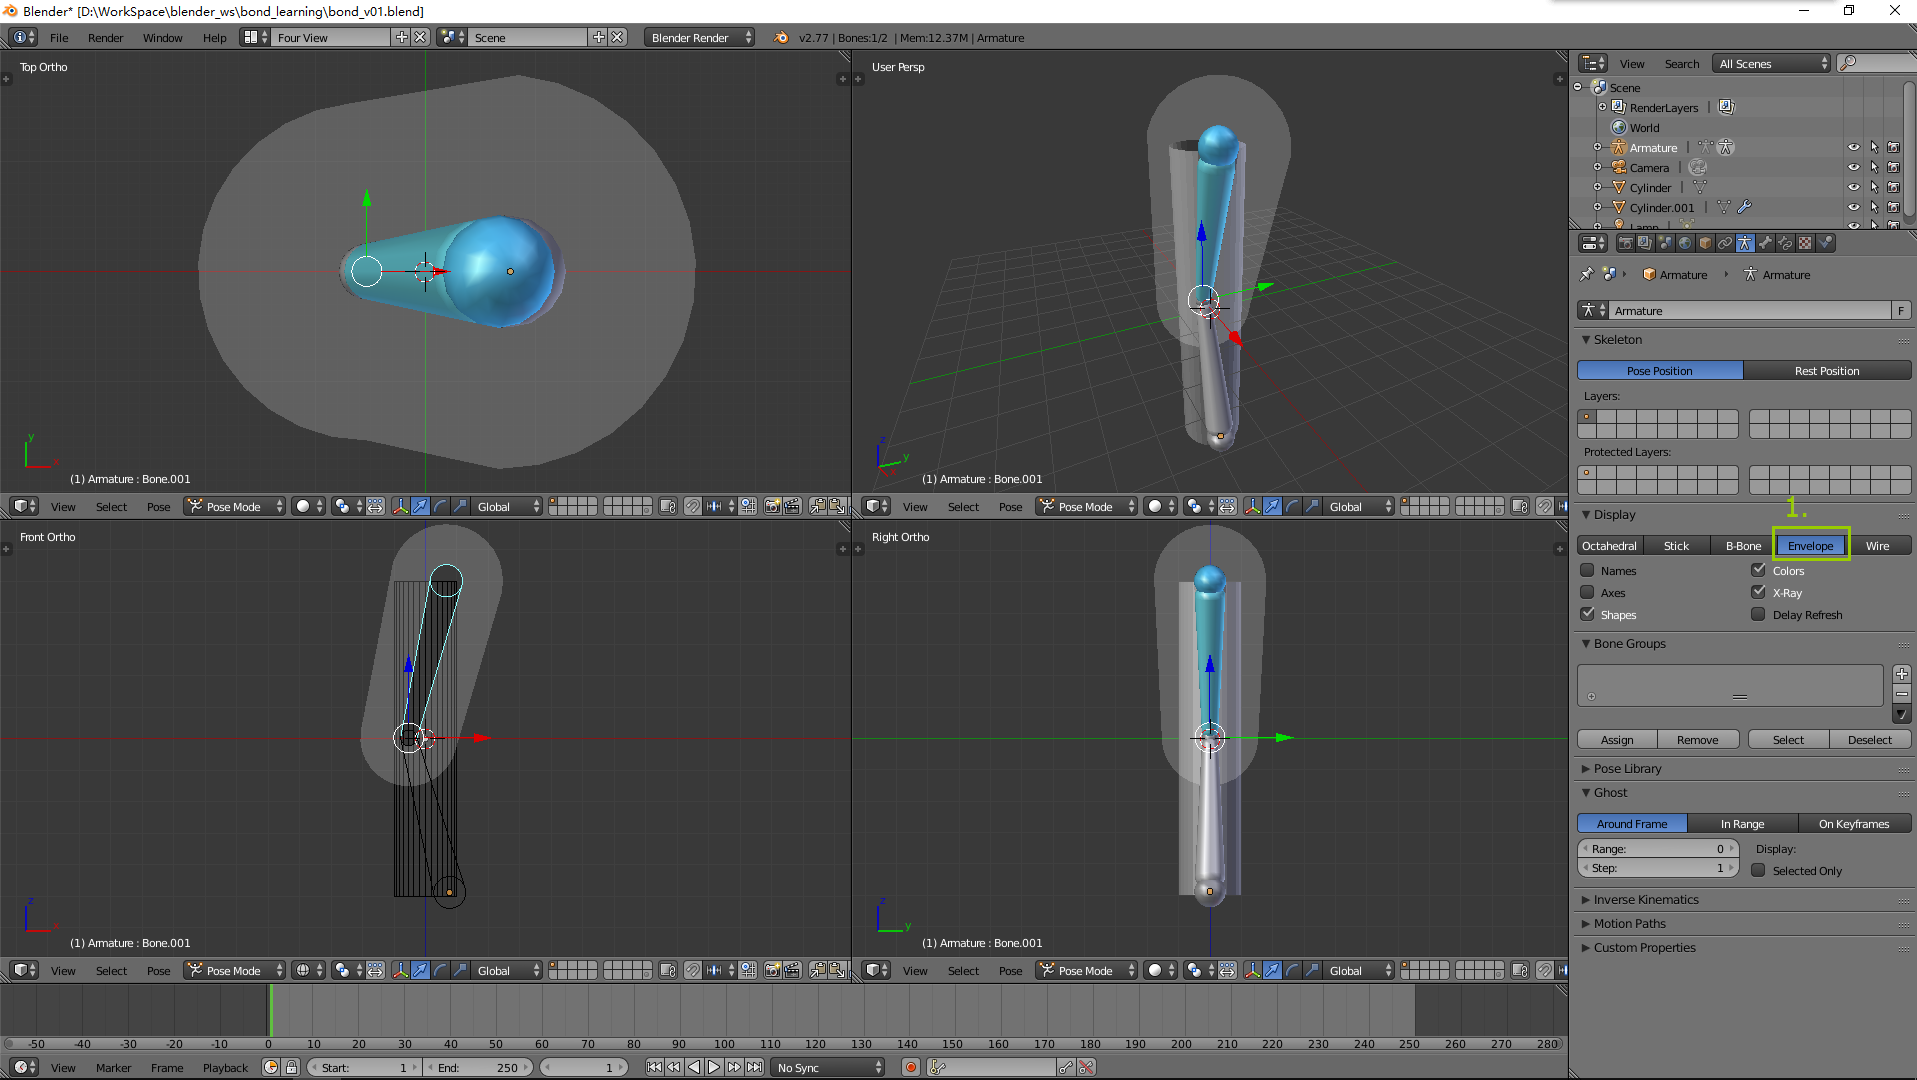Open the Marker menu in timeline

[x=113, y=1067]
